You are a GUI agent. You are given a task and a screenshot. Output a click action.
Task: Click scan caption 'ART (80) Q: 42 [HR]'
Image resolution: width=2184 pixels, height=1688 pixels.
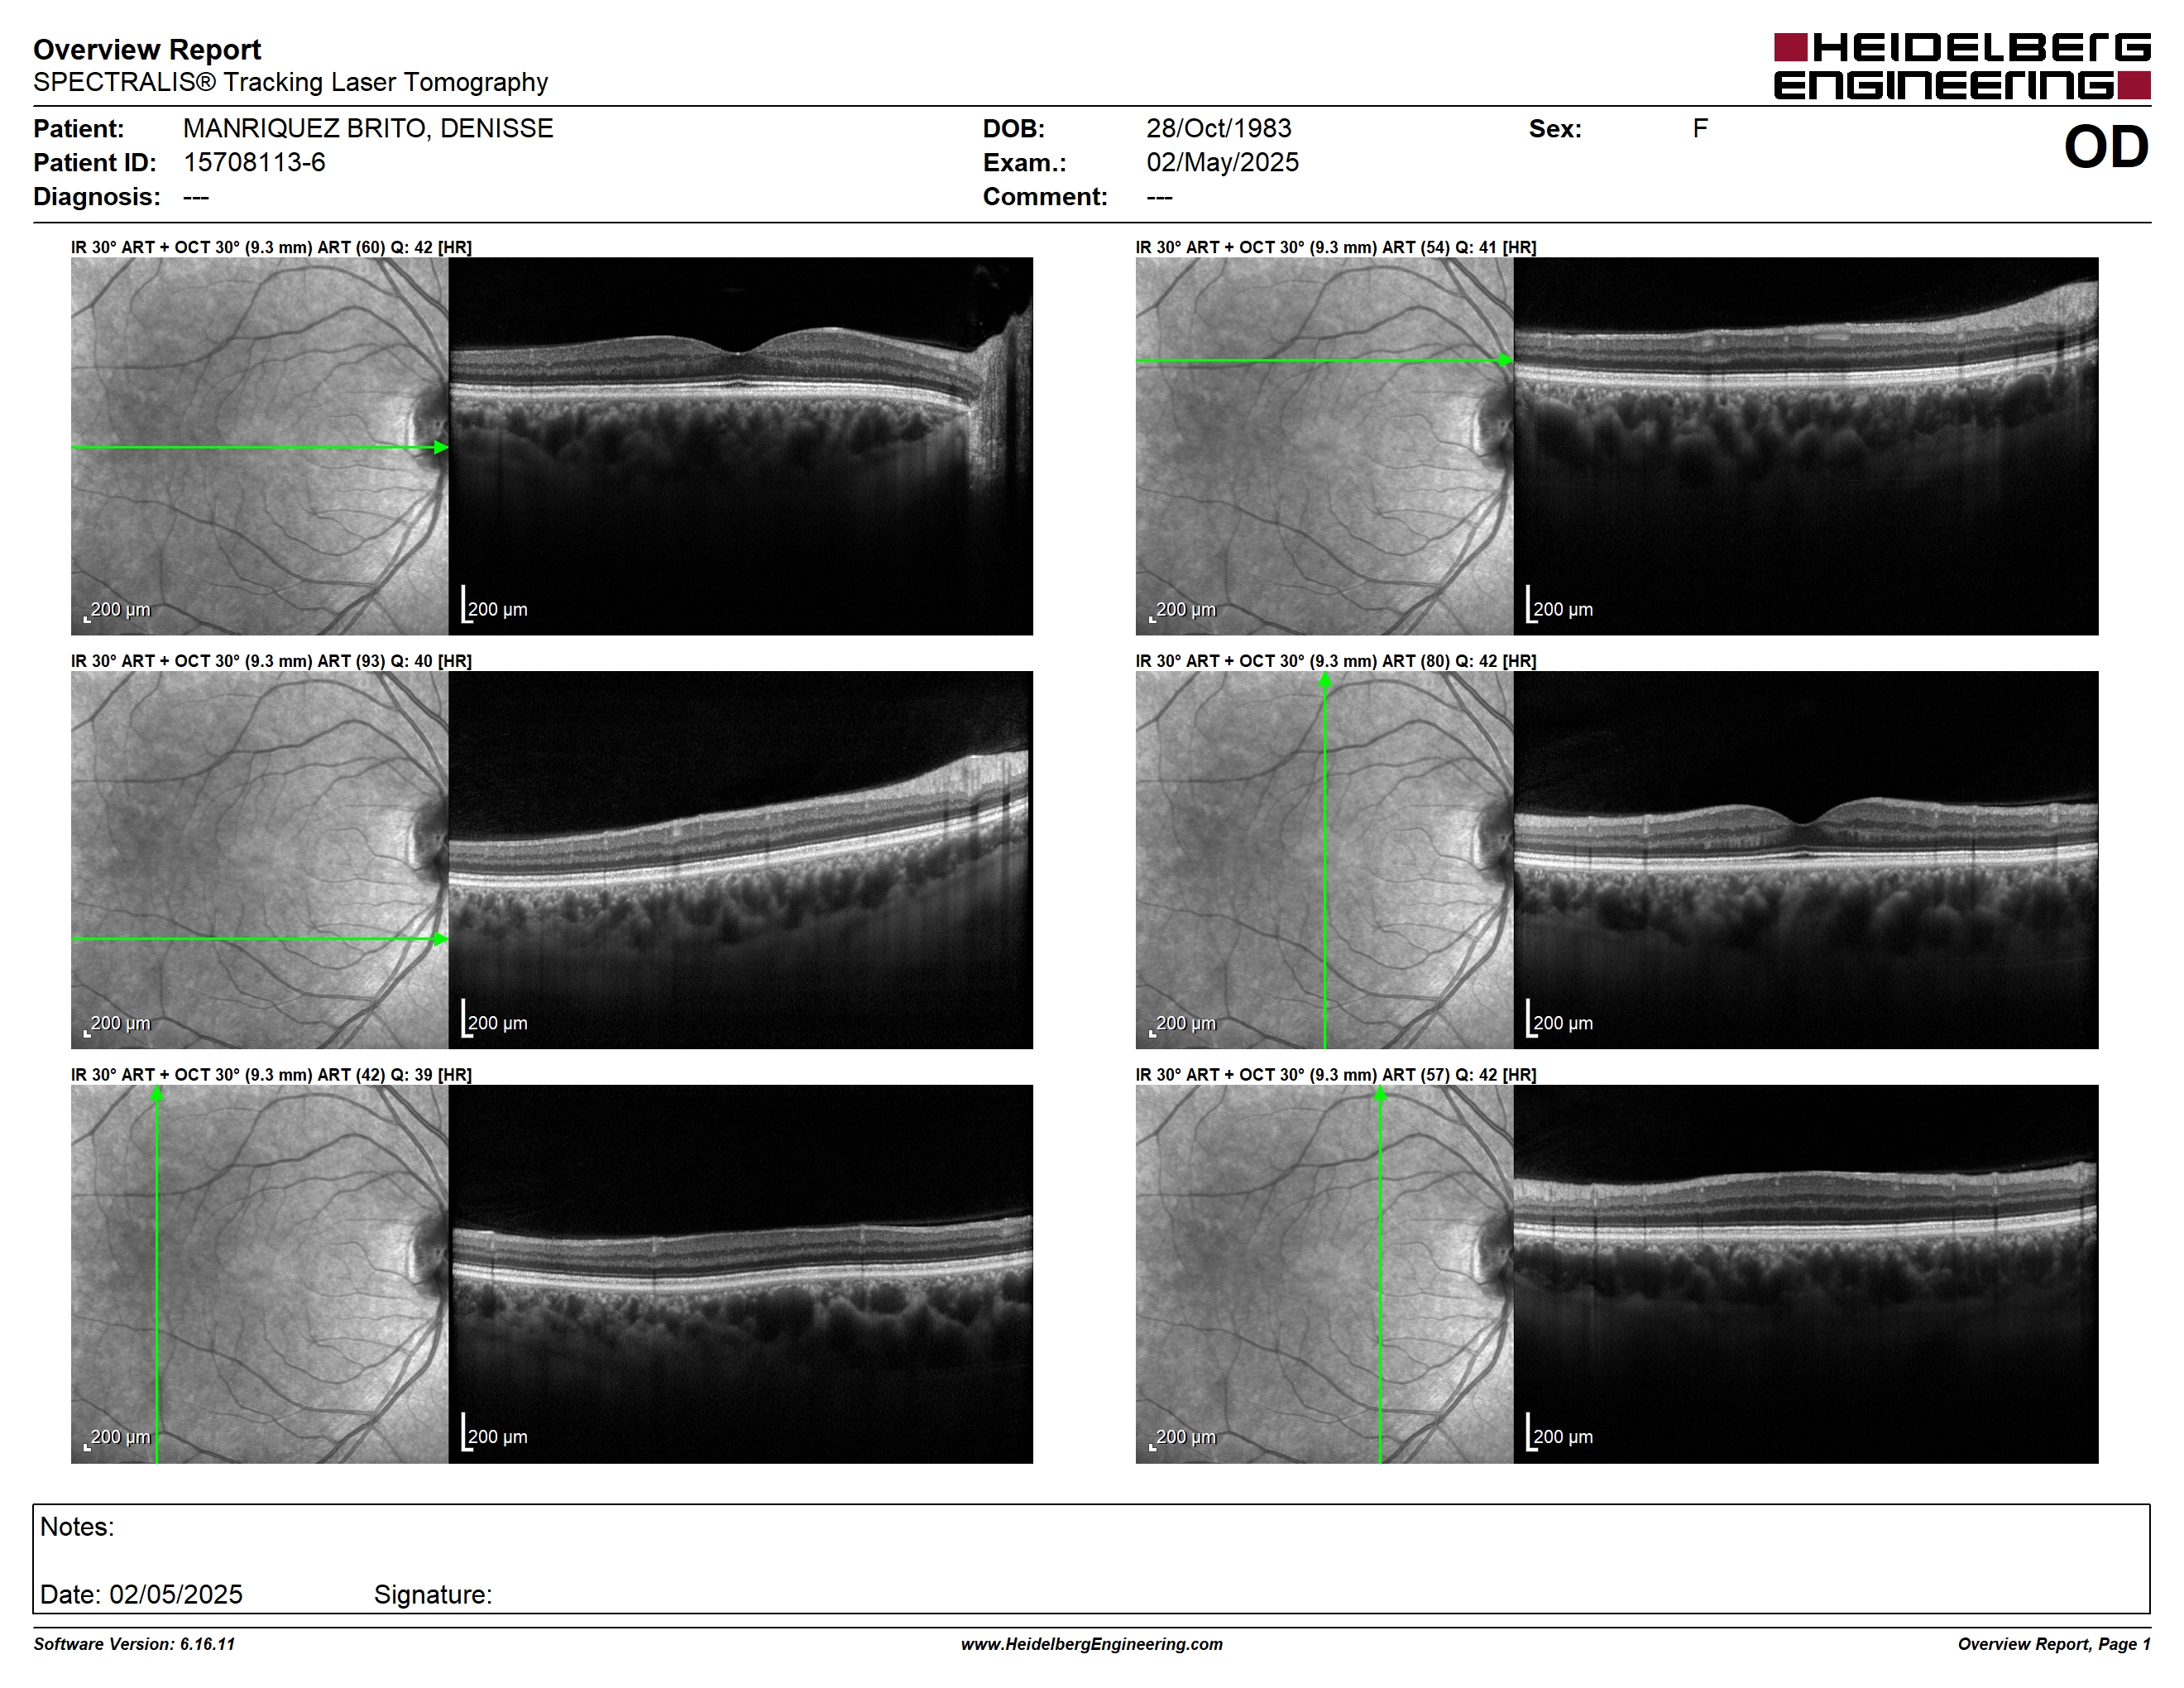(1459, 661)
